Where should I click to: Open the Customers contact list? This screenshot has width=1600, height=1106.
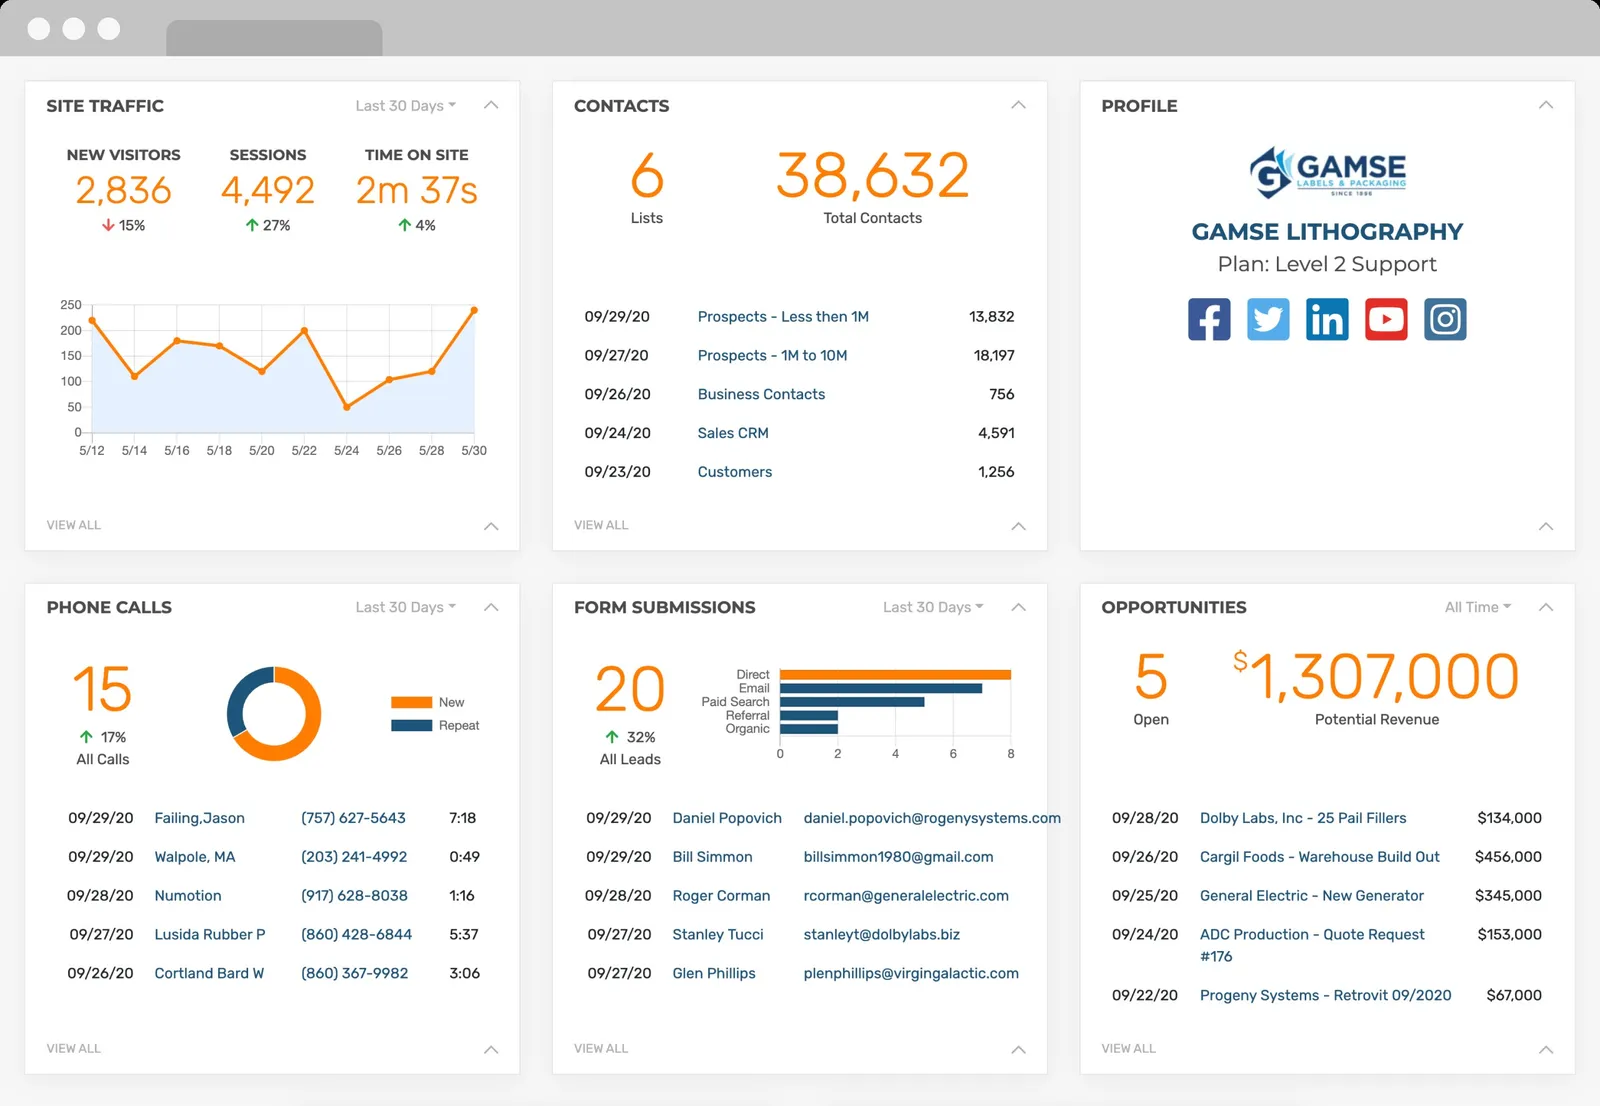coord(735,472)
